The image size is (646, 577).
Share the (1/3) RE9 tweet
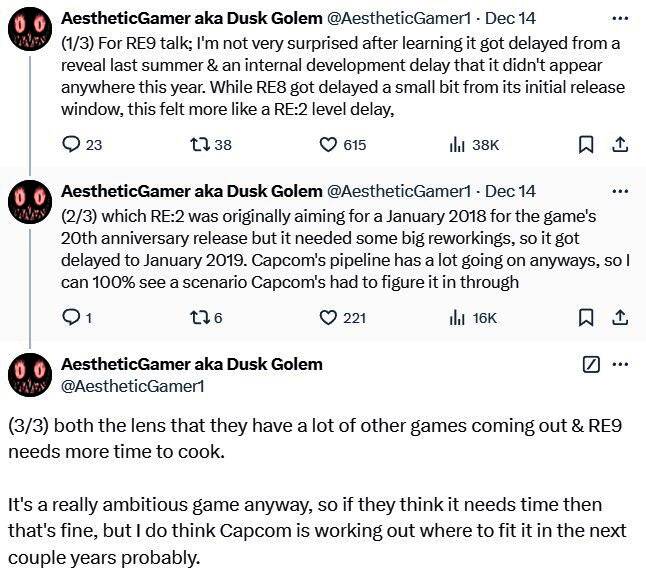620,145
